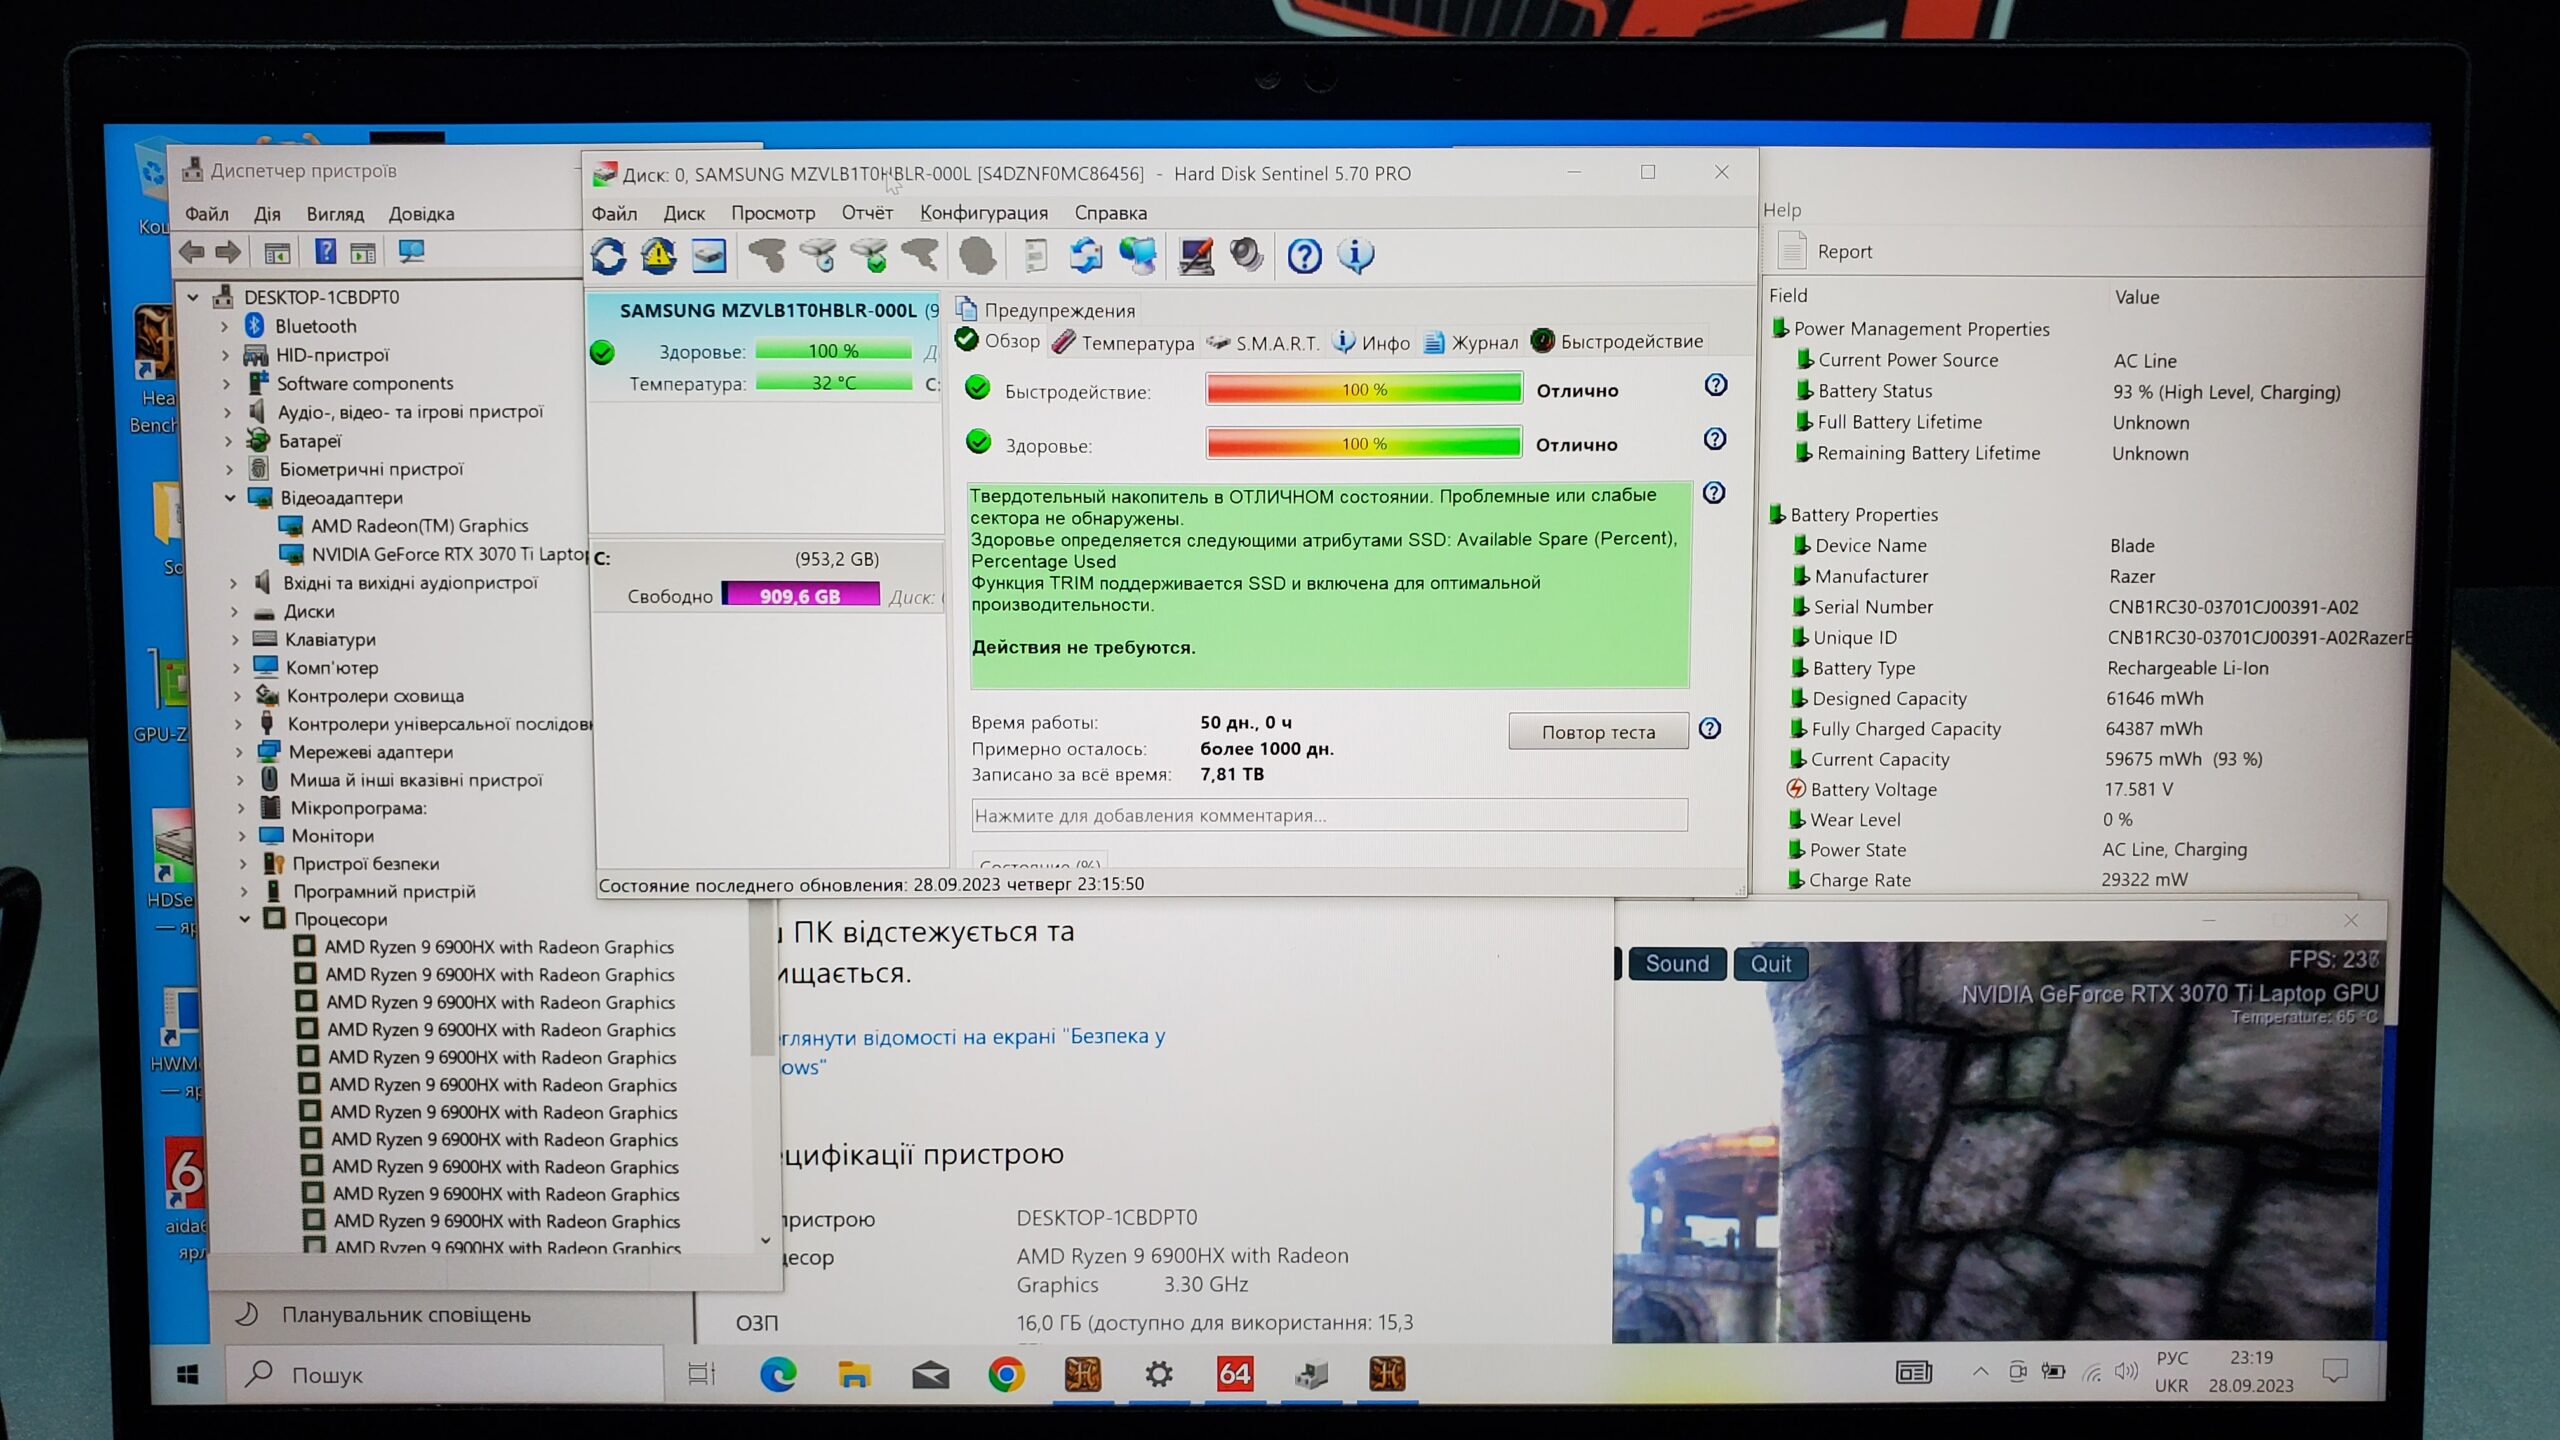Open the Конфигурация menu
The image size is (2560, 1440).
[x=984, y=213]
